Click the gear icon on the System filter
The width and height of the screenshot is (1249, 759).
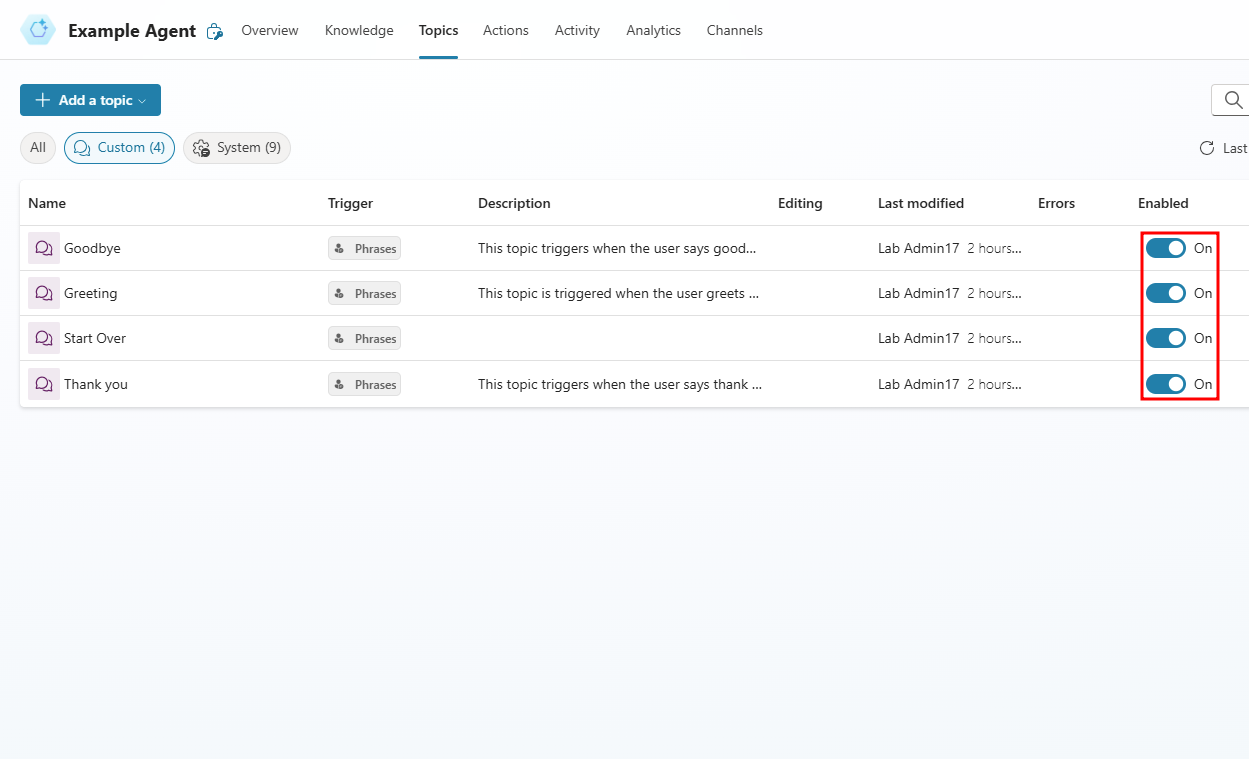[x=200, y=147]
